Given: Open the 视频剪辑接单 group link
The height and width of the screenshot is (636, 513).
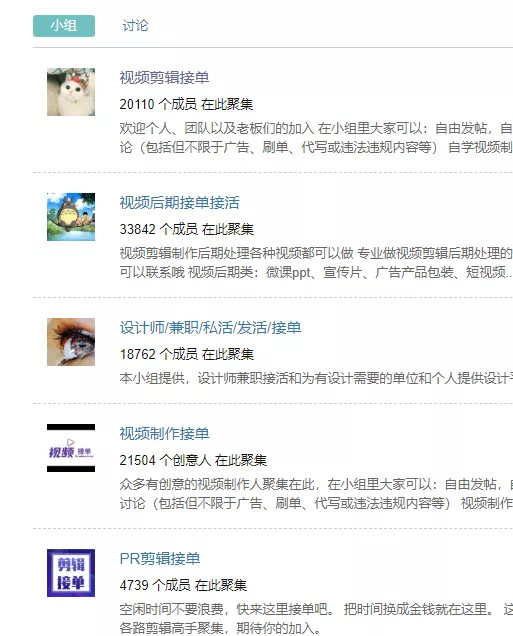Looking at the screenshot, I should click(164, 77).
